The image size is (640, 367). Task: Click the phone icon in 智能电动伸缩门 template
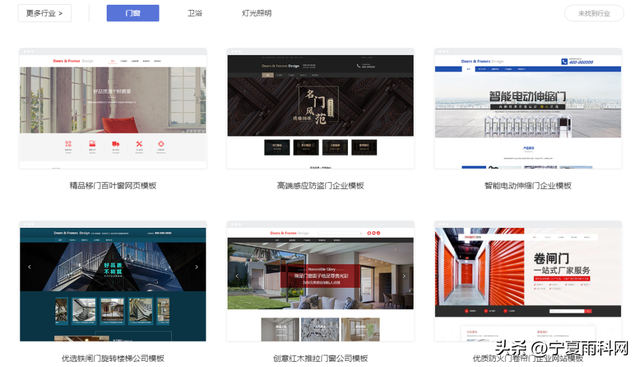click(x=564, y=62)
